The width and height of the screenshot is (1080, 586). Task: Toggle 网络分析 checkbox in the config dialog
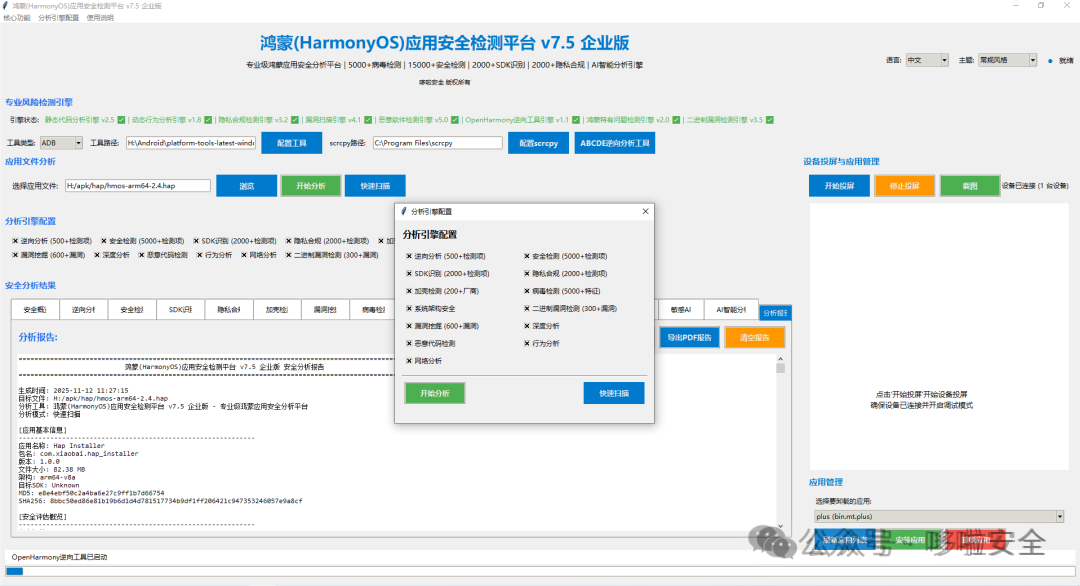pyautogui.click(x=409, y=361)
